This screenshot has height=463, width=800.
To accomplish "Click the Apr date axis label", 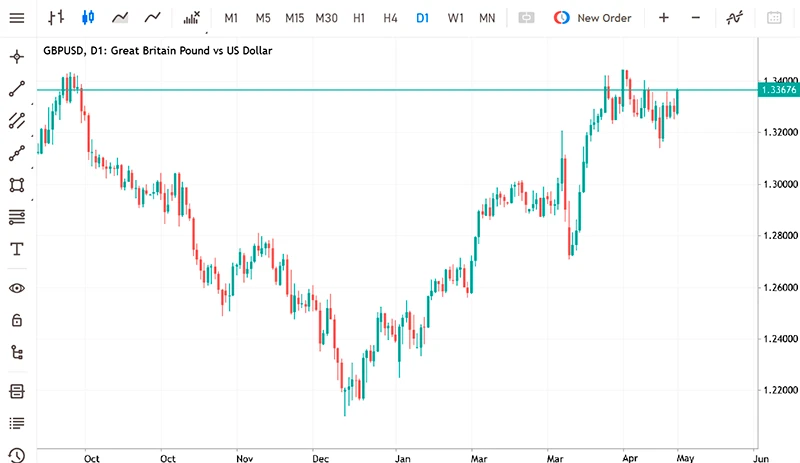I will coord(630,458).
